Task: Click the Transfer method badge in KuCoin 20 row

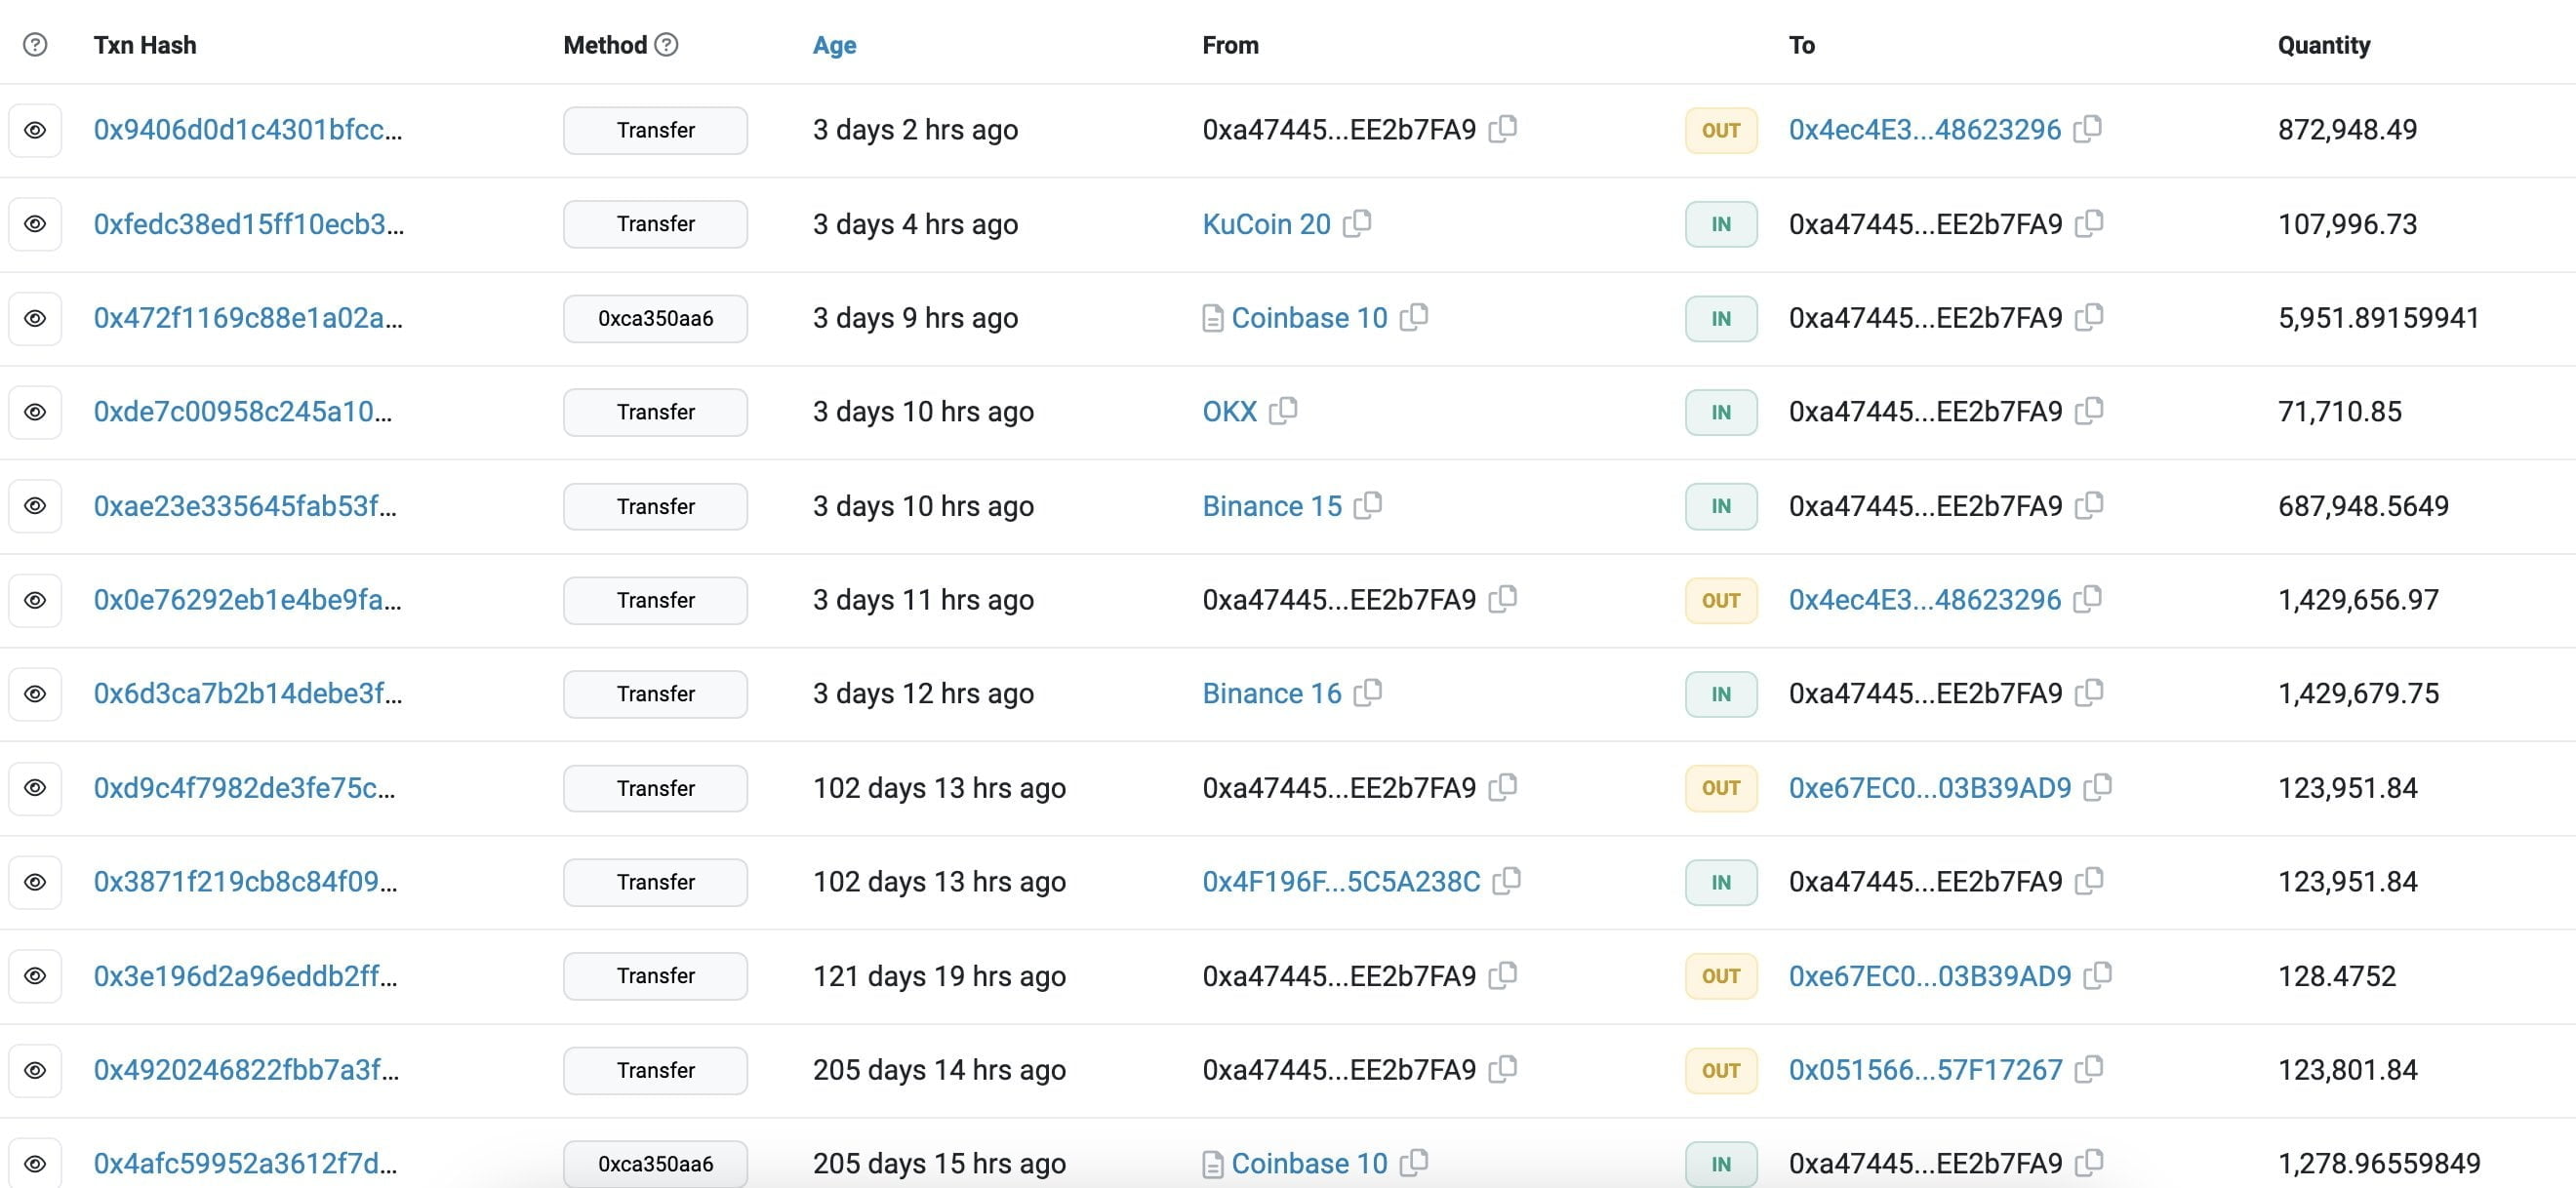Action: coord(655,224)
